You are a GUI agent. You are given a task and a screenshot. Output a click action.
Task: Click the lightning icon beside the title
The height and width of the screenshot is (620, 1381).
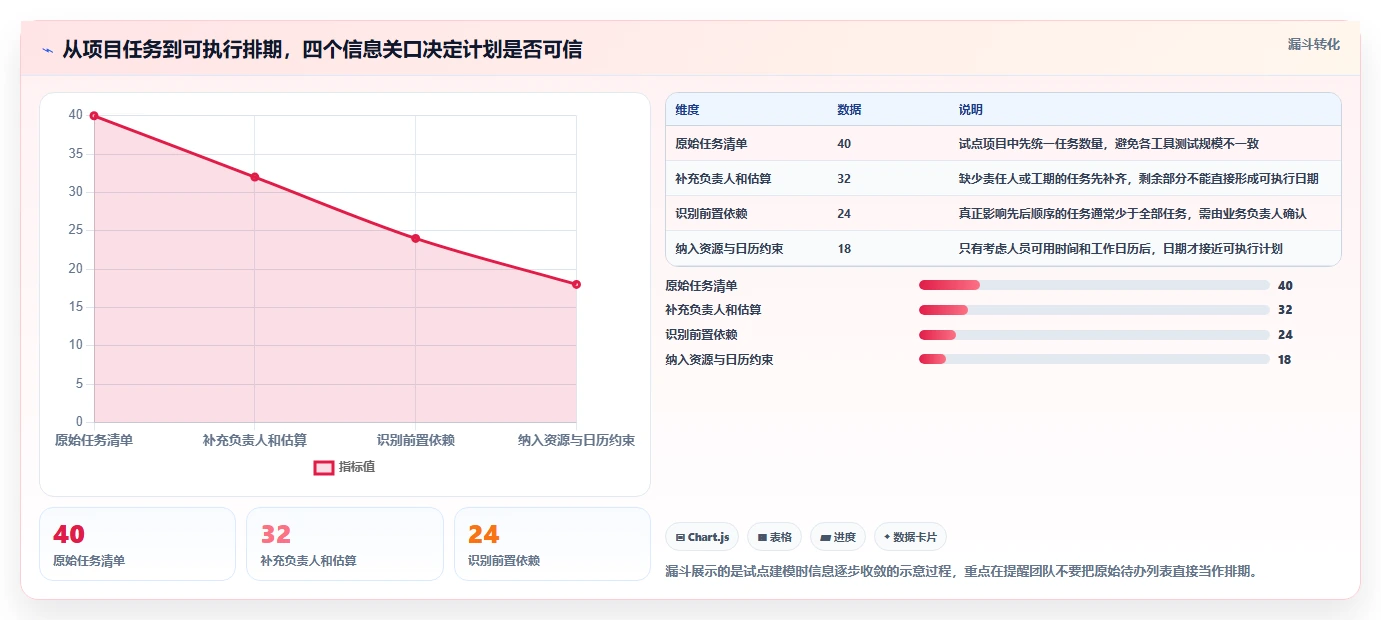[48, 50]
